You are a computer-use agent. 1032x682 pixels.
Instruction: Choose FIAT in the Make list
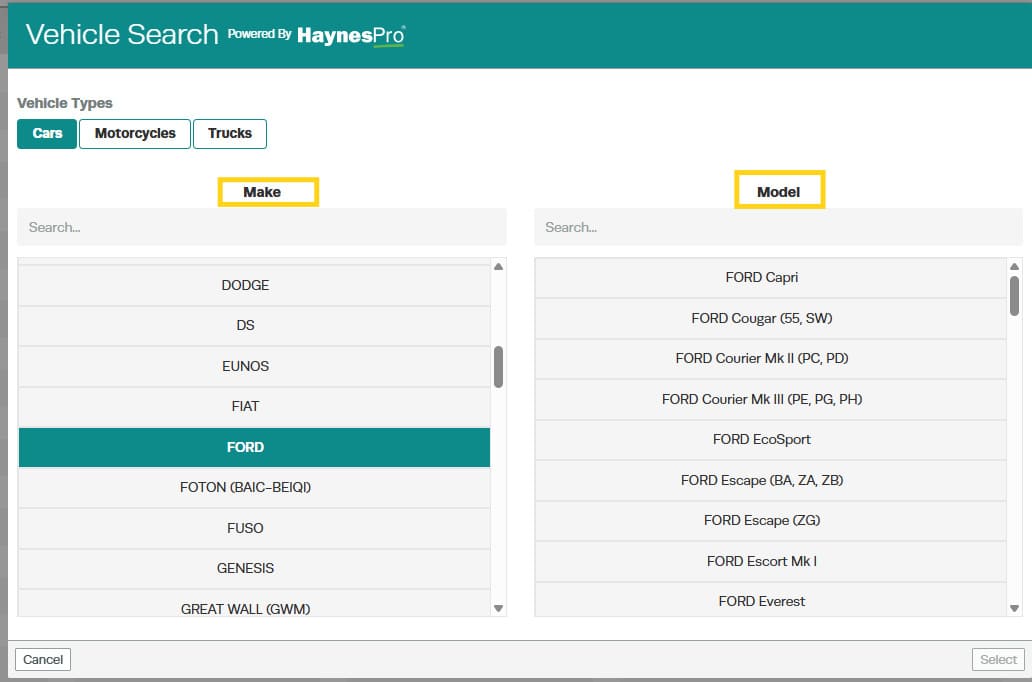click(254, 407)
